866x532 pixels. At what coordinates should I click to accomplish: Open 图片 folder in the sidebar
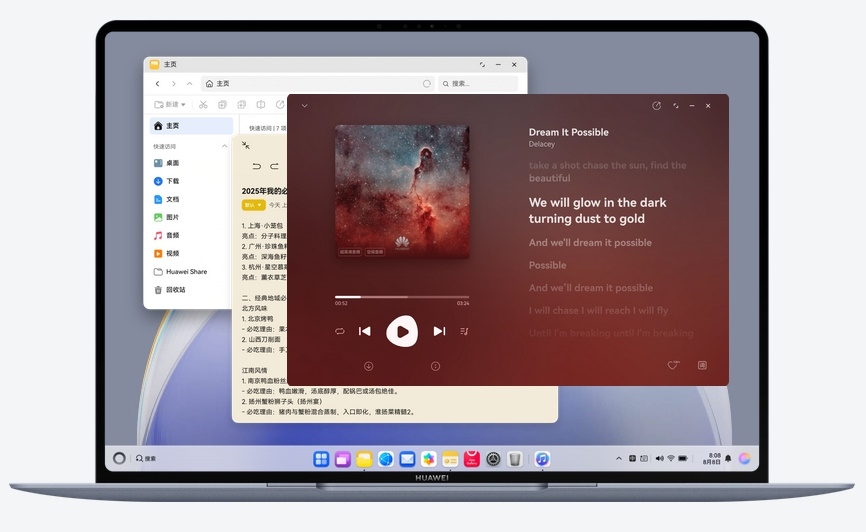[167, 218]
